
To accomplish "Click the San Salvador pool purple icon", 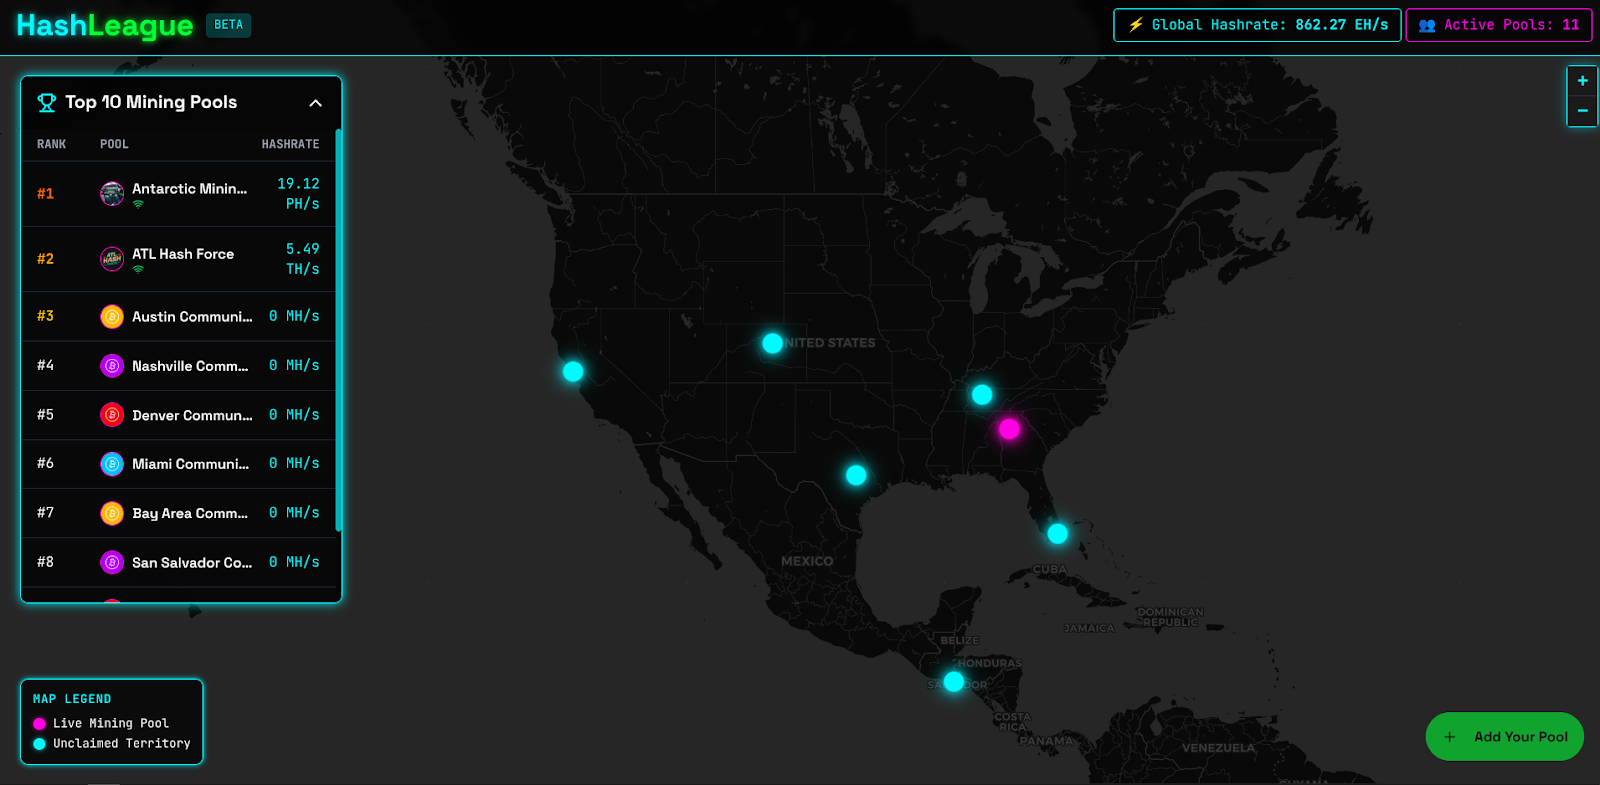I will [112, 562].
